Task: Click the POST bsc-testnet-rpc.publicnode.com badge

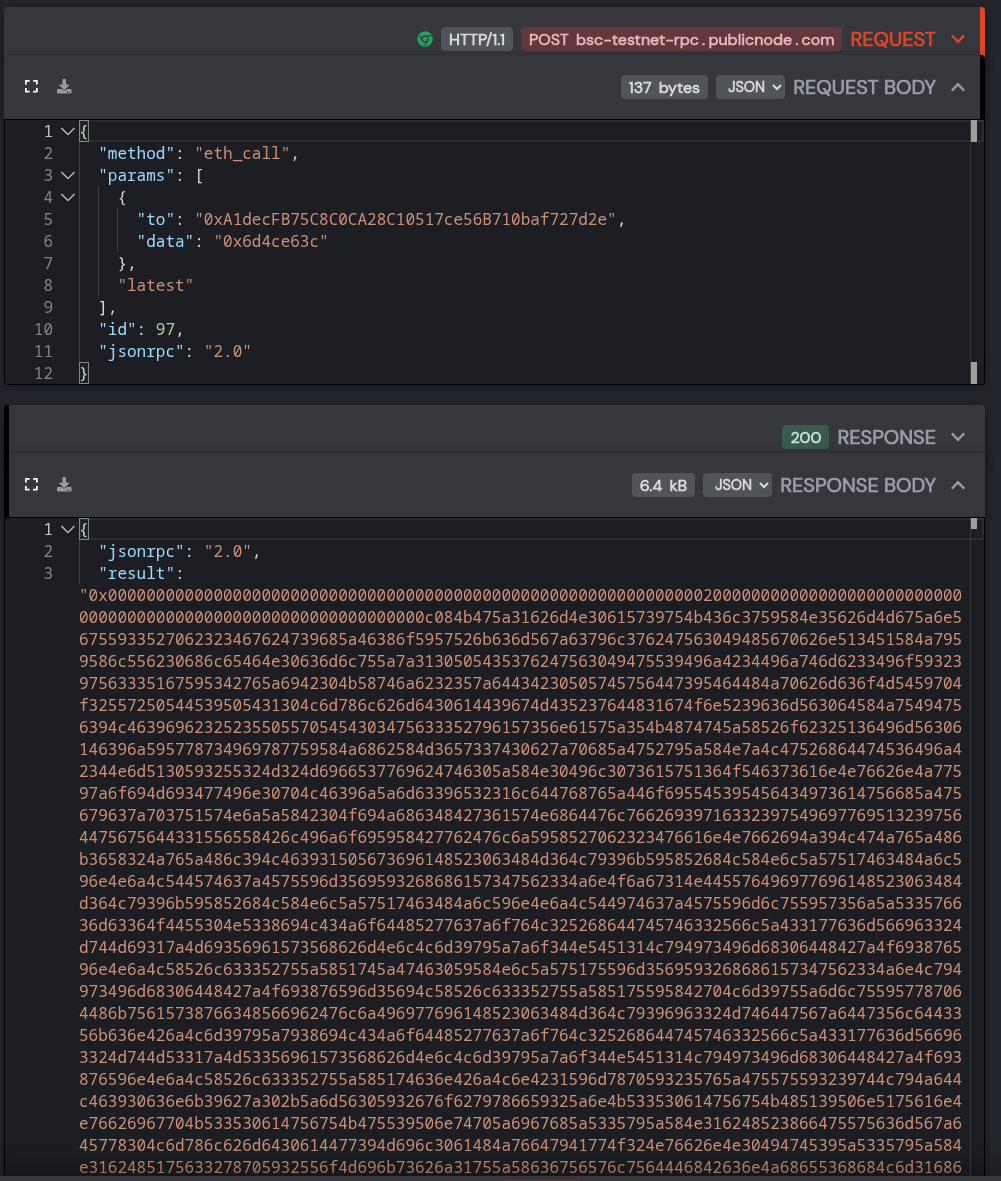Action: tap(682, 39)
